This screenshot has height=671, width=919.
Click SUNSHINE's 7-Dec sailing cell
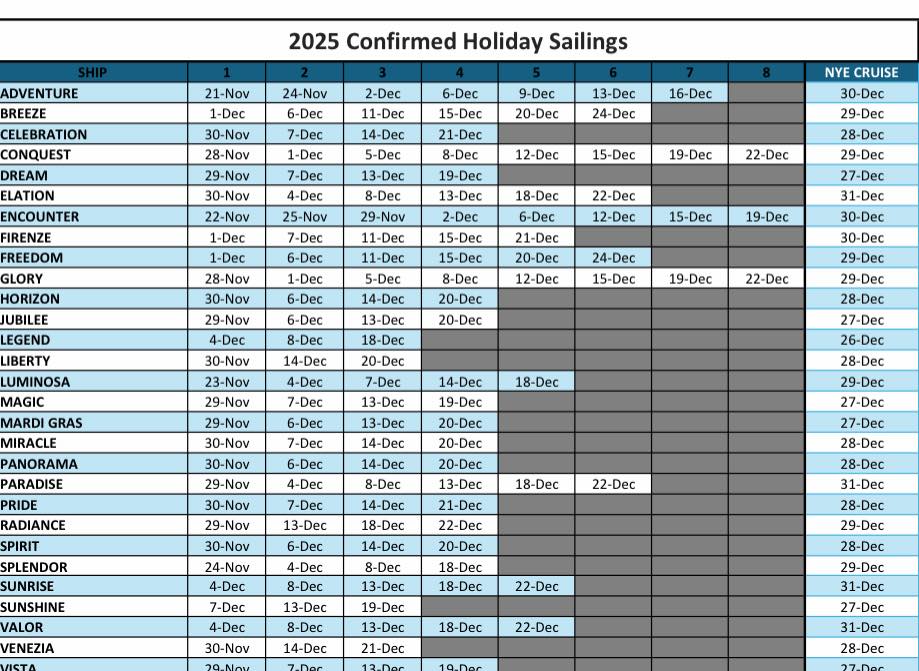tap(227, 607)
